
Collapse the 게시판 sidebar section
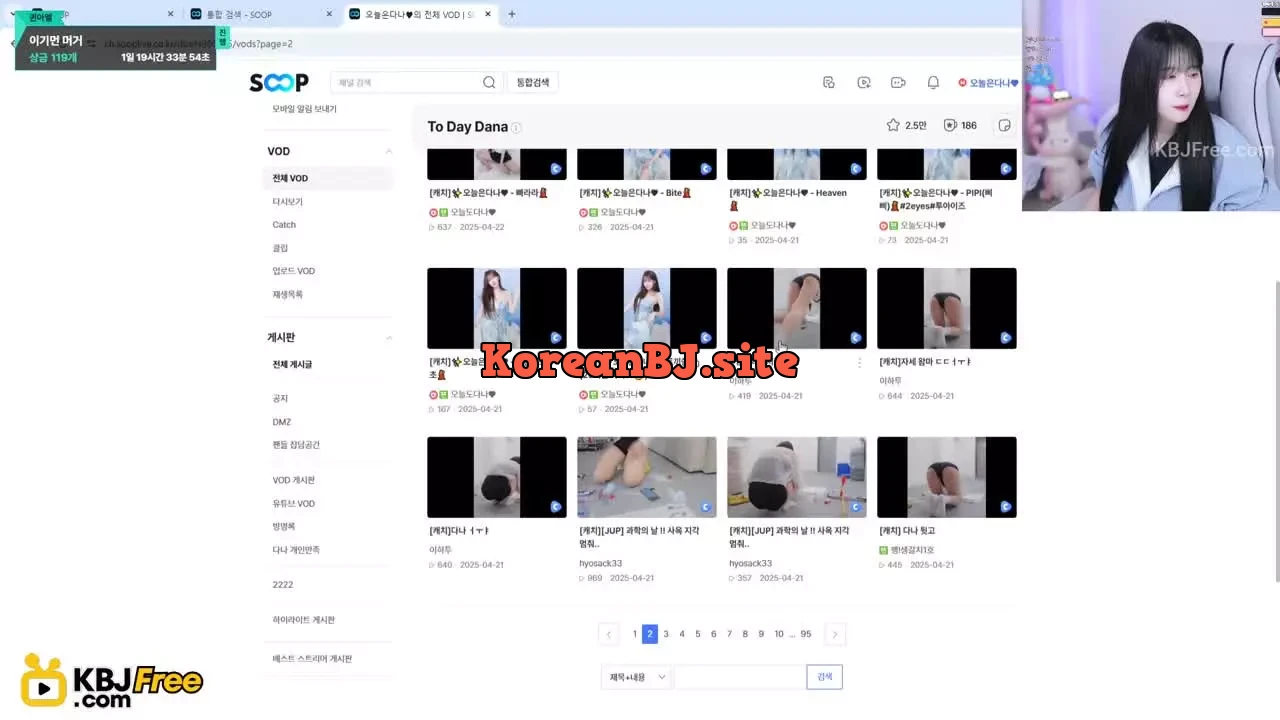coord(389,338)
